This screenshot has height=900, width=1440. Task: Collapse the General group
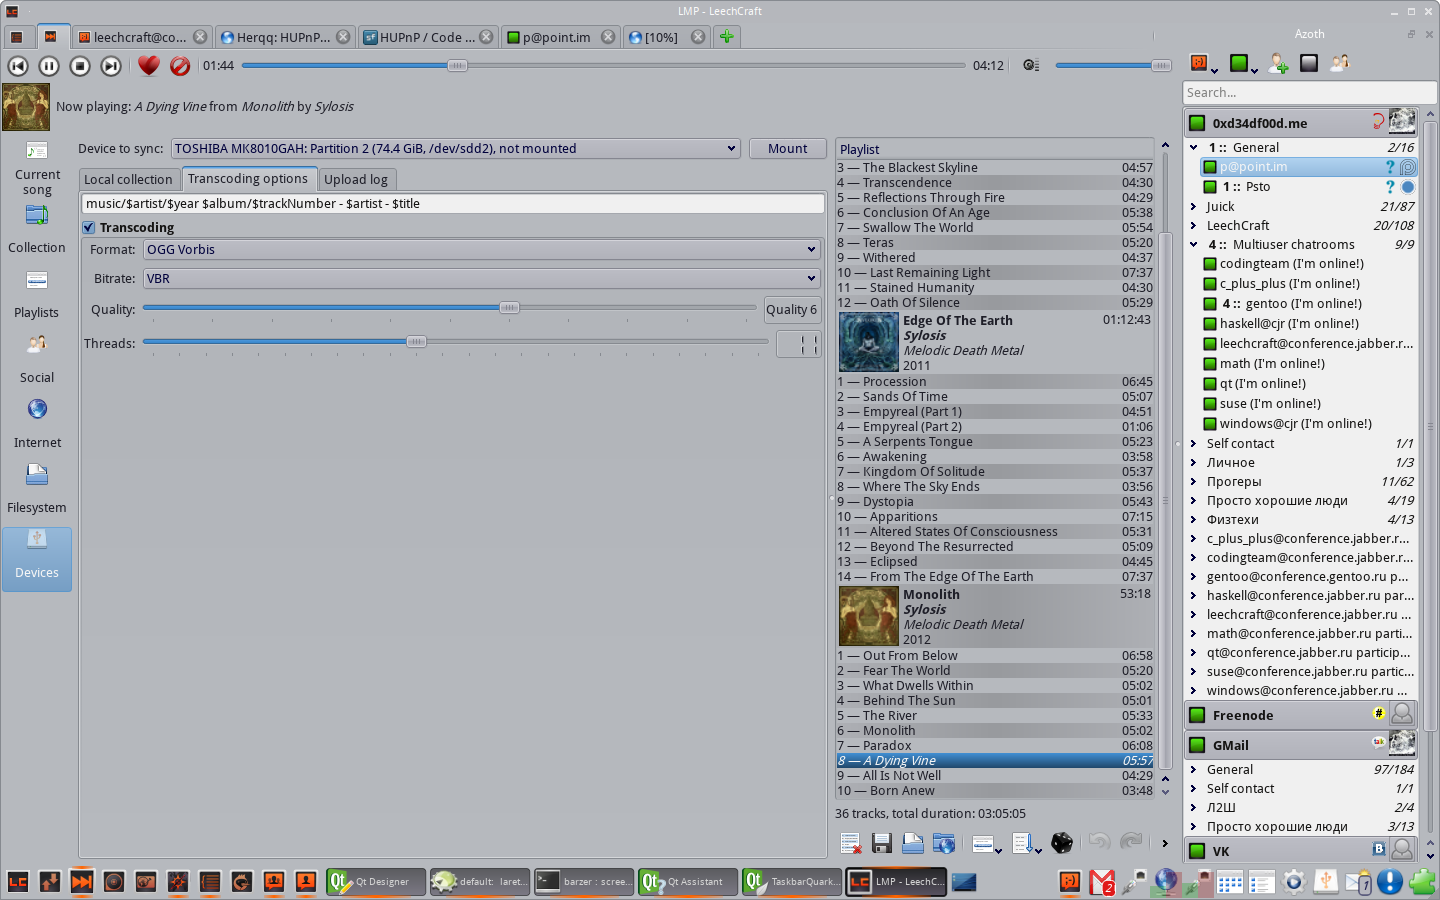[x=1194, y=147]
